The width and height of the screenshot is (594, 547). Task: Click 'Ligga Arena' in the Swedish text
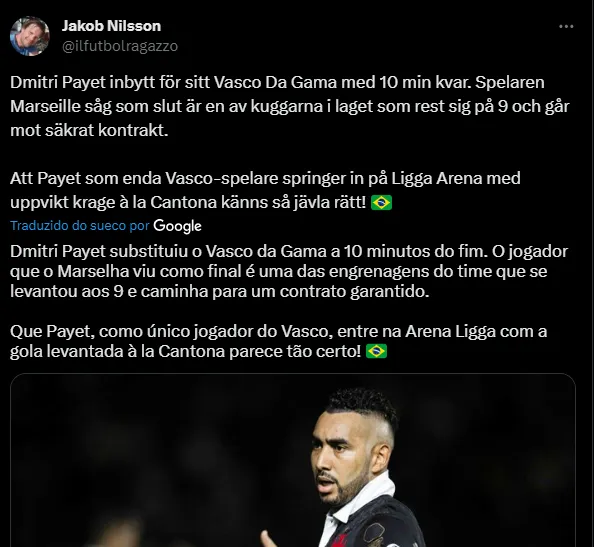(437, 178)
